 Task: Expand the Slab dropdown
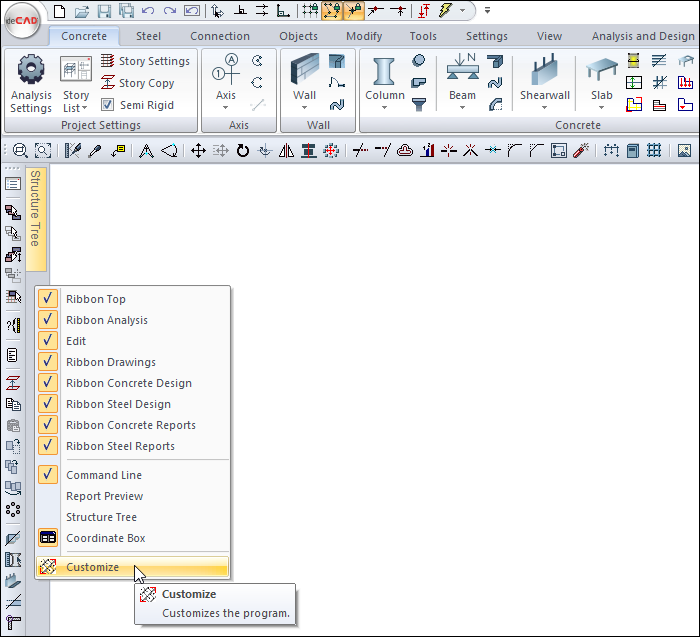tap(601, 107)
